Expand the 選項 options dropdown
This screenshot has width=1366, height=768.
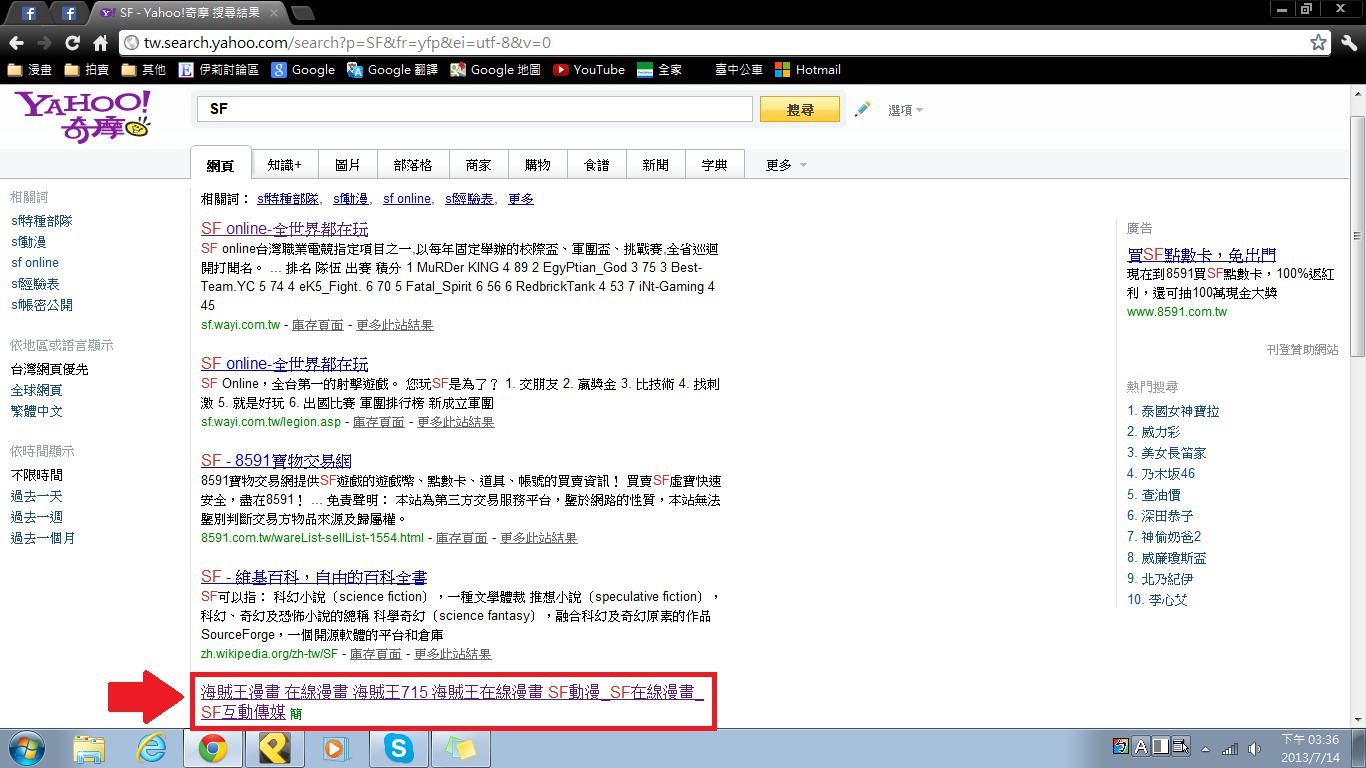tap(905, 111)
